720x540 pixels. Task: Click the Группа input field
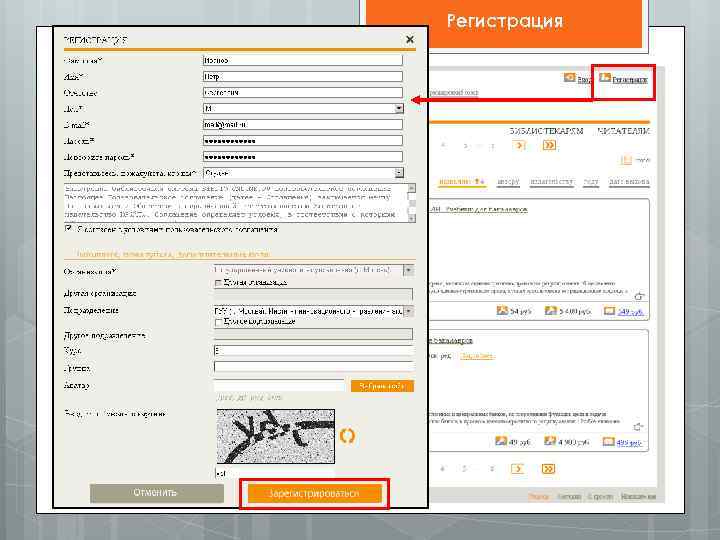point(313,367)
